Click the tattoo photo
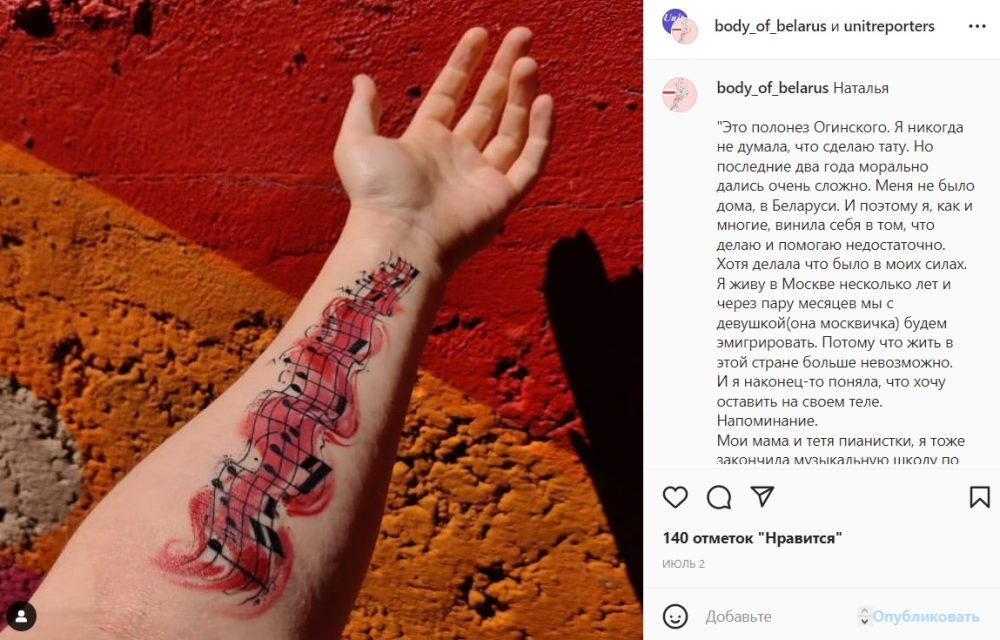The width and height of the screenshot is (1000, 640). pyautogui.click(x=321, y=320)
